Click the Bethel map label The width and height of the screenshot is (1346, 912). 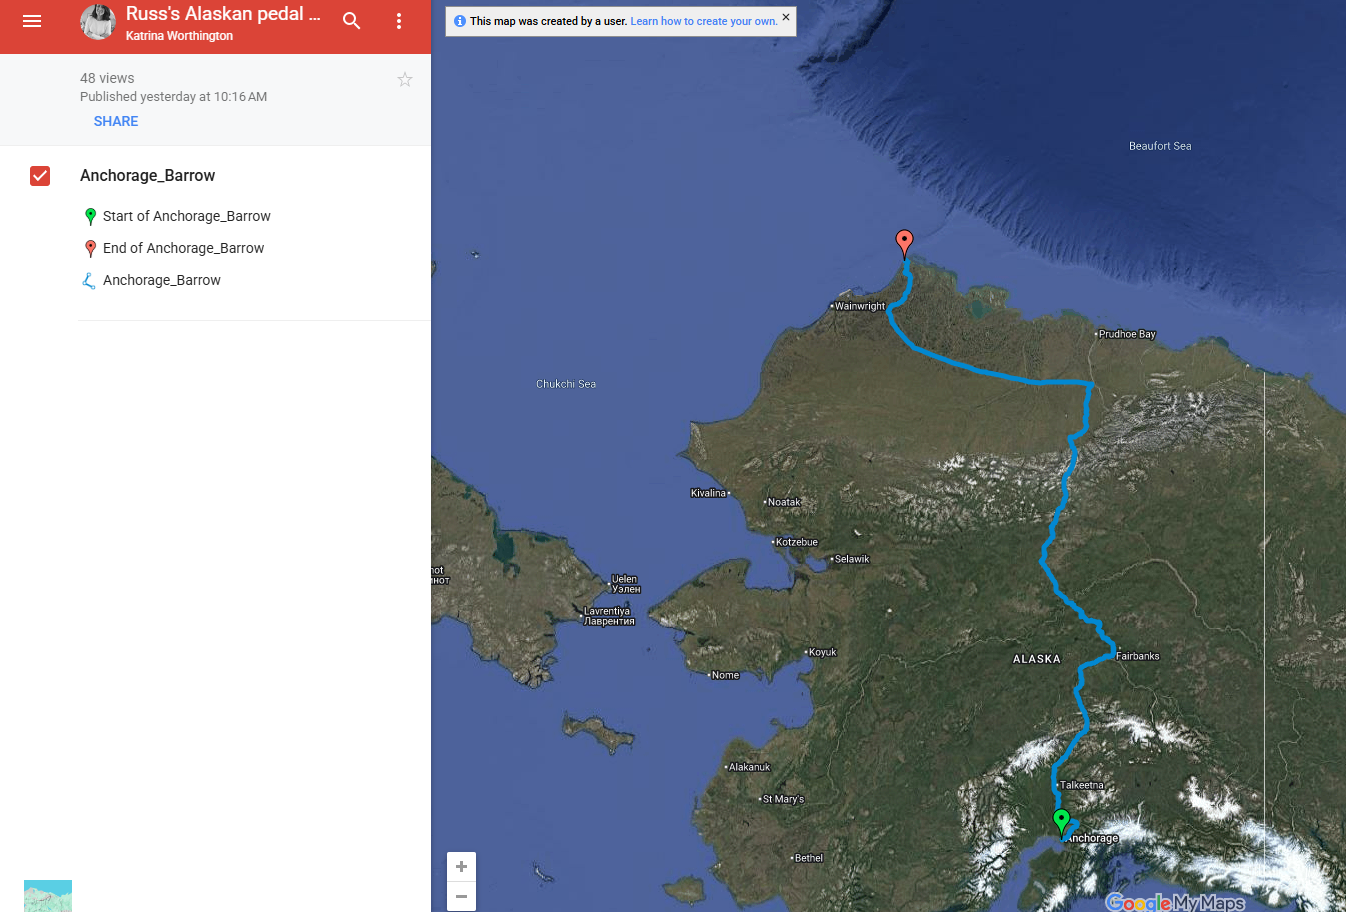click(808, 858)
